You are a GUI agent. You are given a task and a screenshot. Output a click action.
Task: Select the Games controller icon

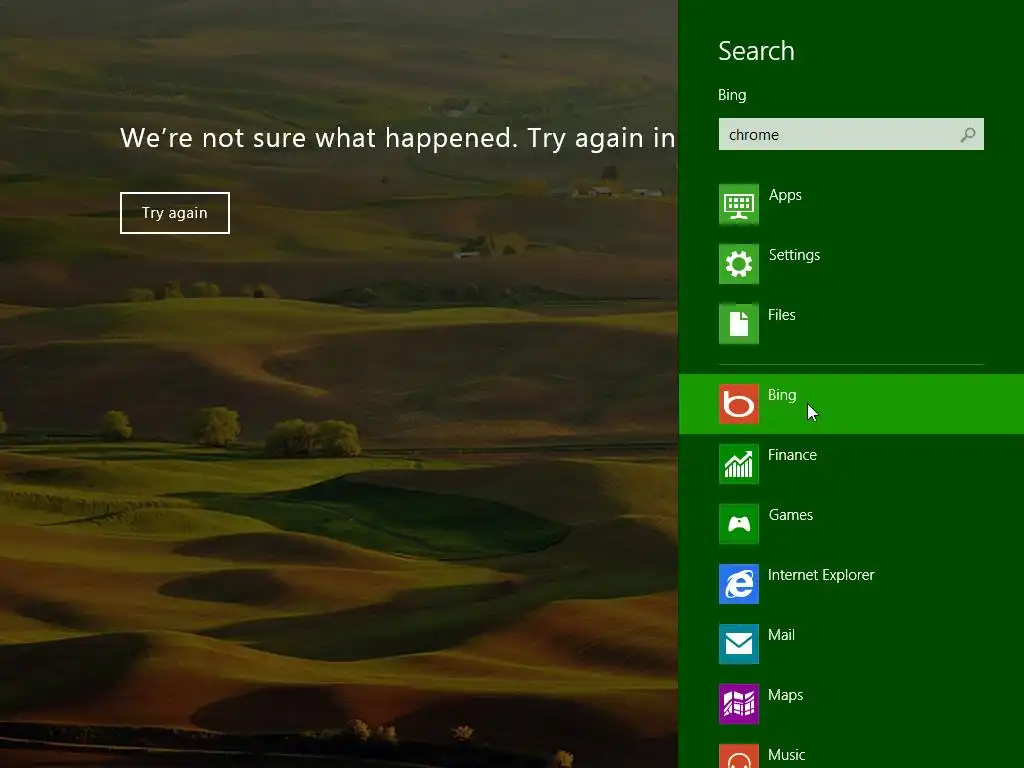coord(739,524)
